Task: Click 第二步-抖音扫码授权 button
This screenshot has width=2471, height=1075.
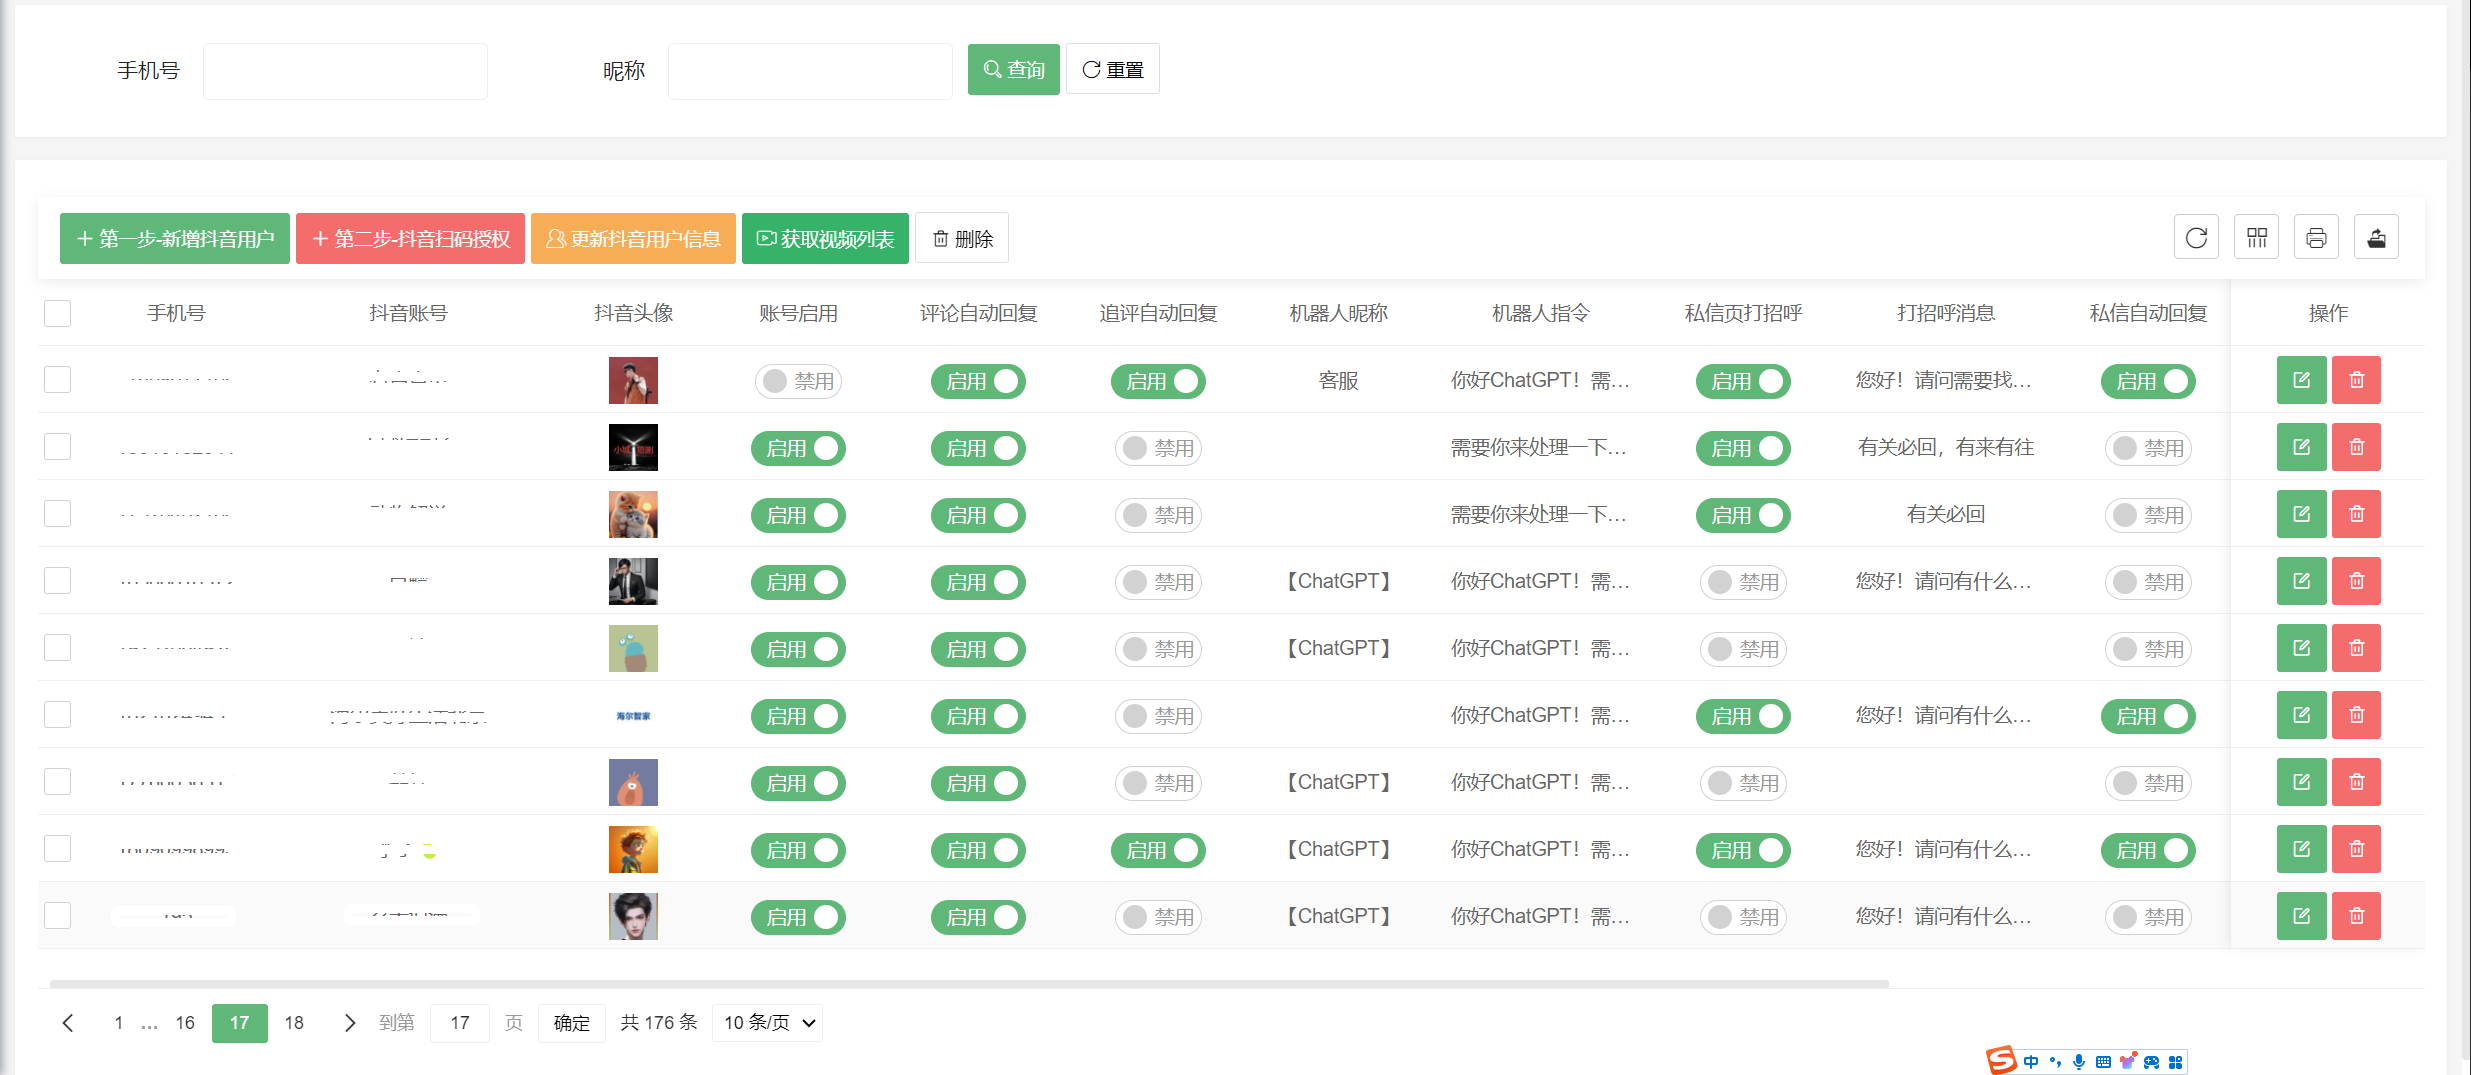Action: 410,238
